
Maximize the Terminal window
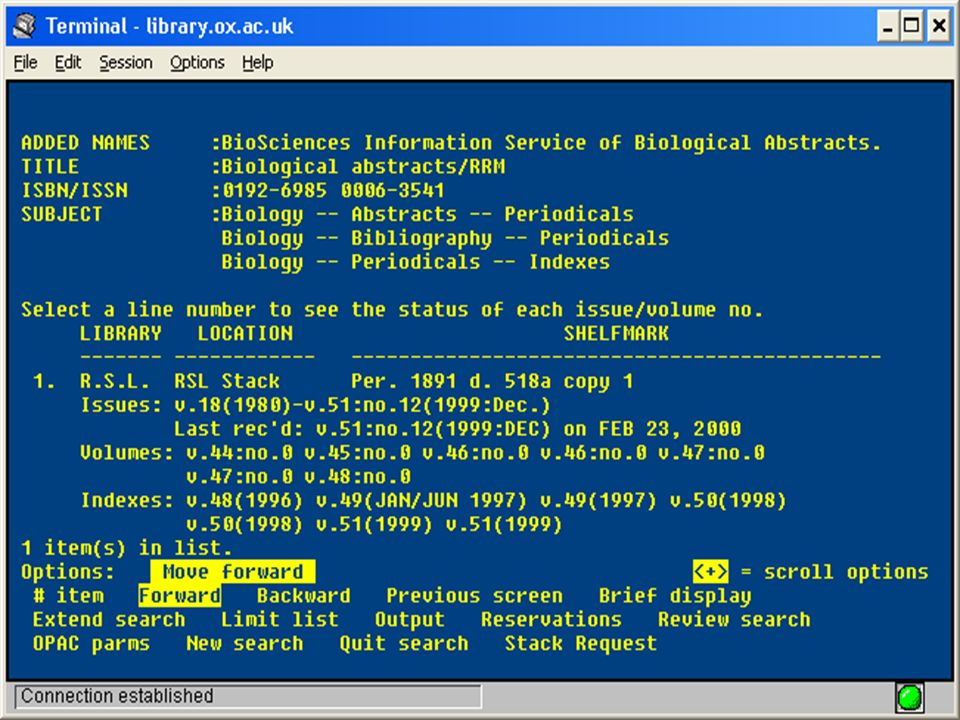coord(911,26)
